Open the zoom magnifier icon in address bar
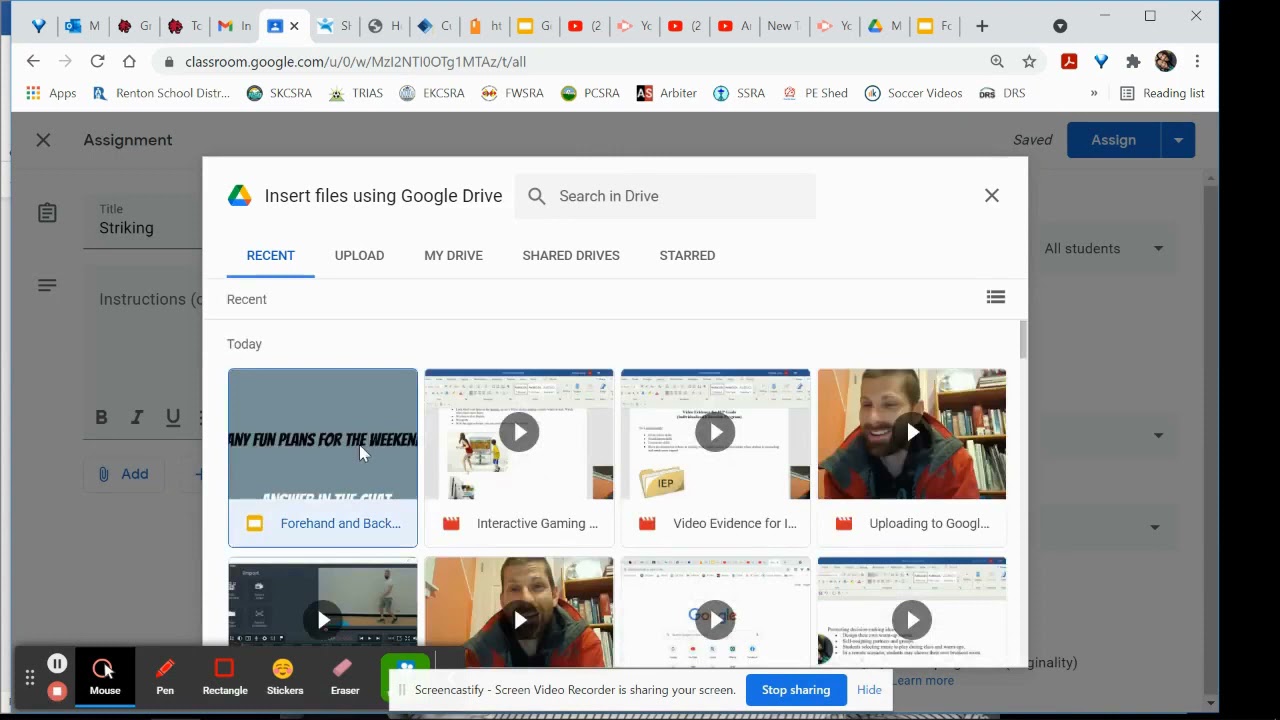The height and width of the screenshot is (720, 1280). pyautogui.click(x=997, y=61)
